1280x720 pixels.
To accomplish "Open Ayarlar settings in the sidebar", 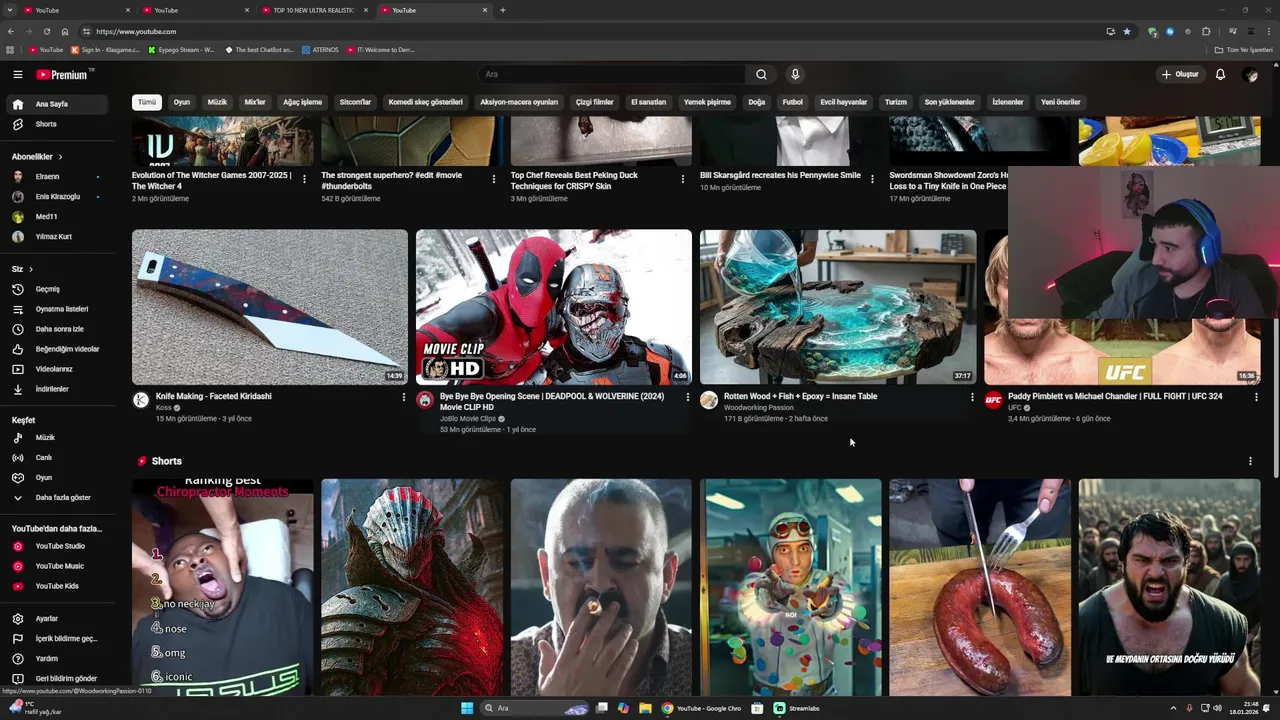I will click(58, 619).
